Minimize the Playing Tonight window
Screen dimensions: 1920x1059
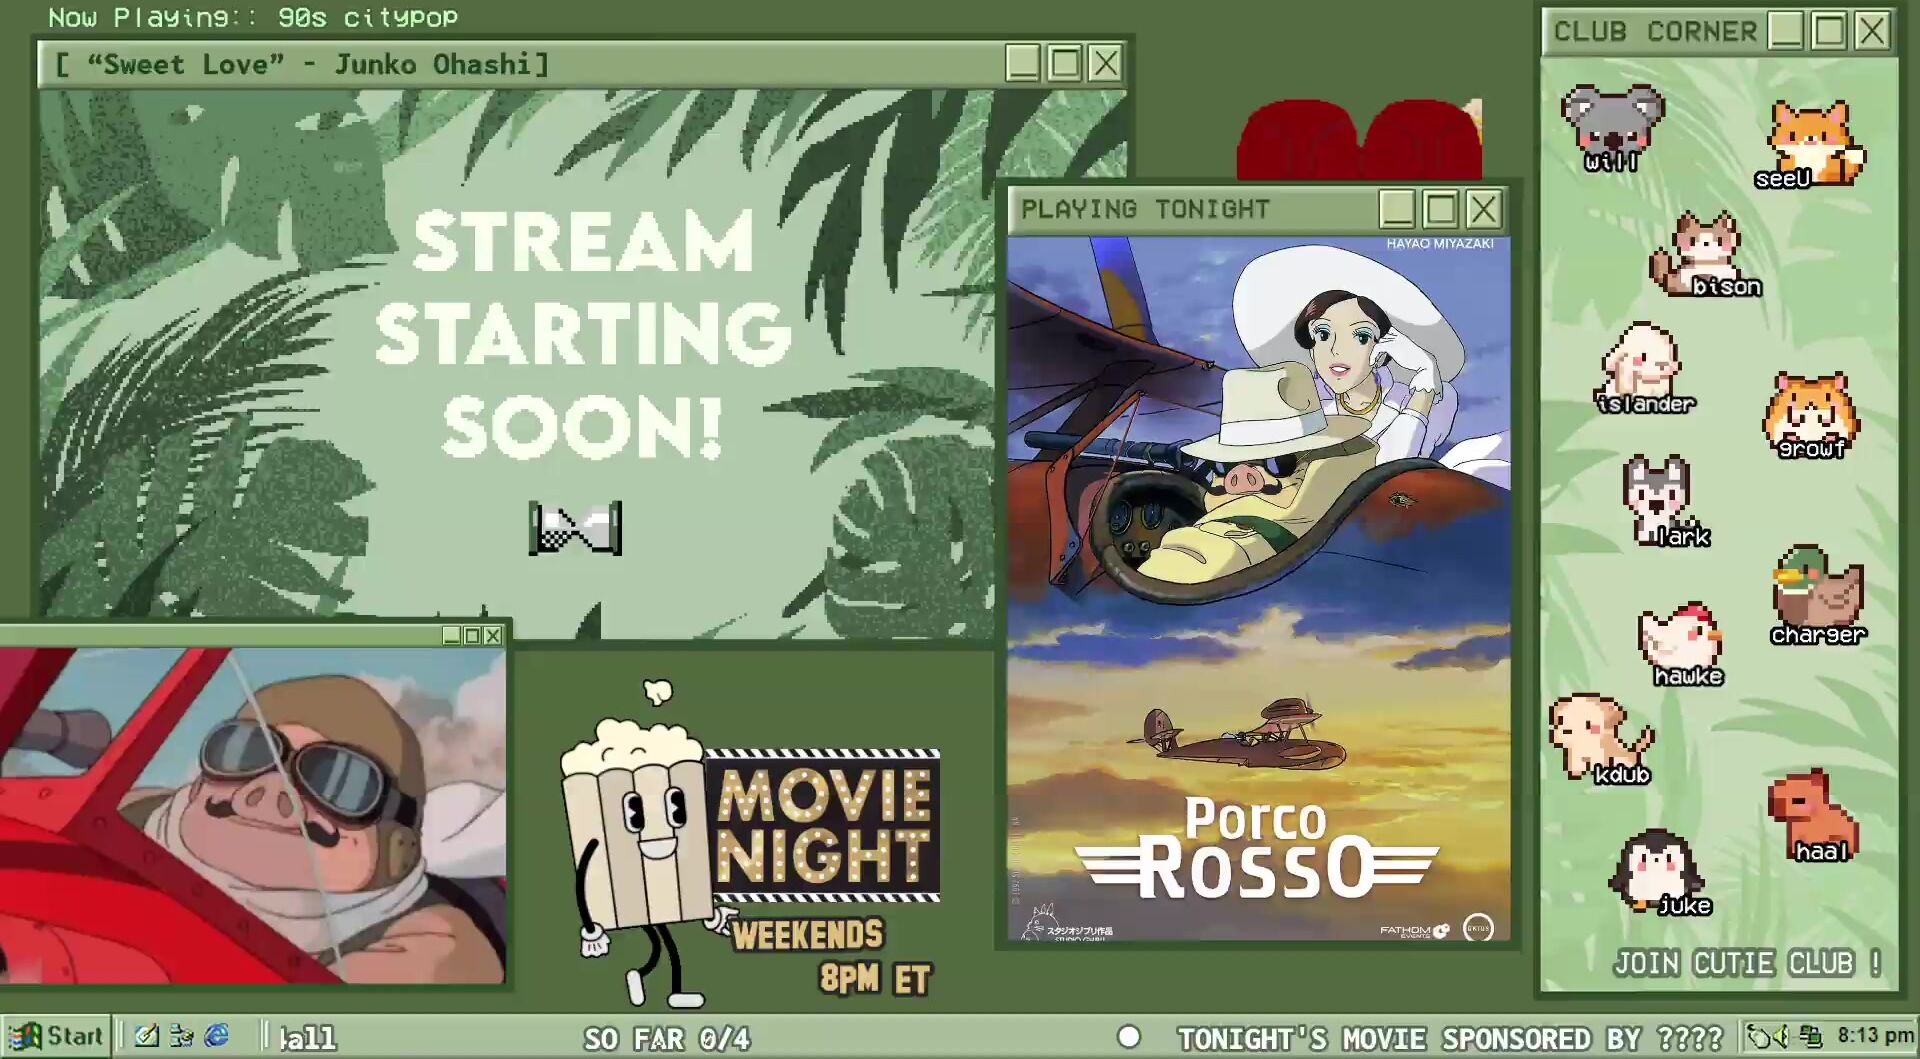click(x=1397, y=209)
